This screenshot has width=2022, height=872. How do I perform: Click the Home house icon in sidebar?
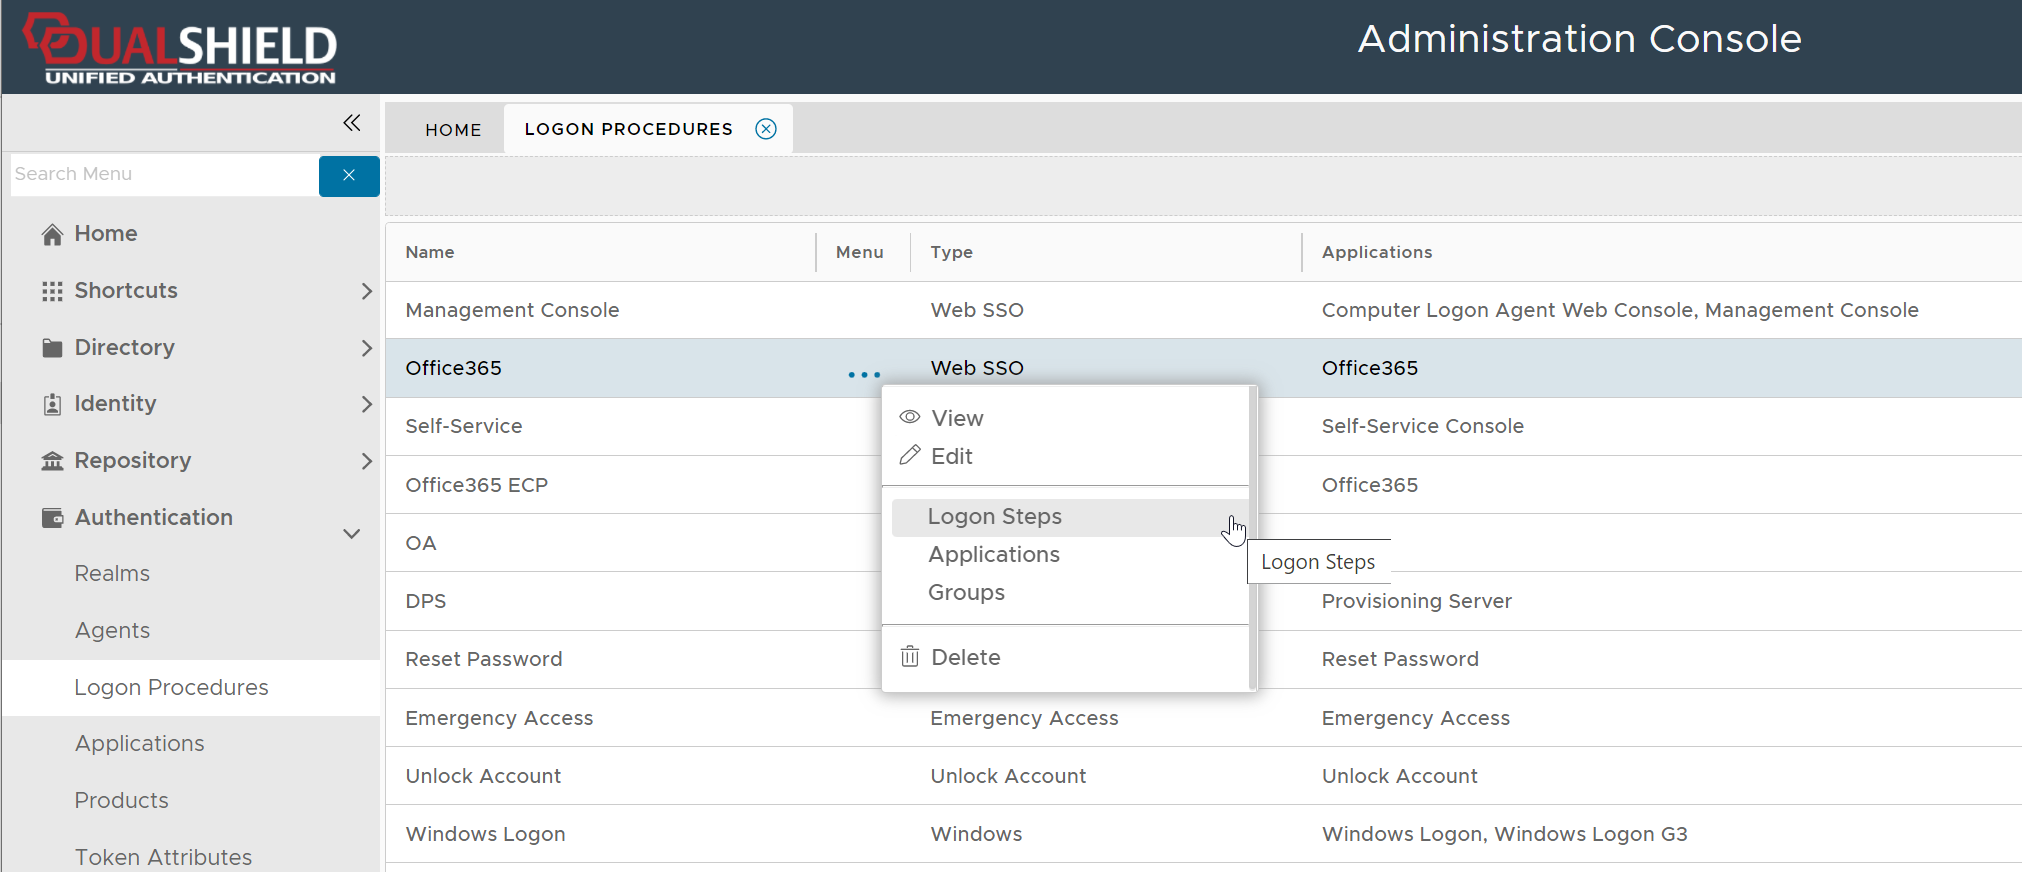point(52,234)
